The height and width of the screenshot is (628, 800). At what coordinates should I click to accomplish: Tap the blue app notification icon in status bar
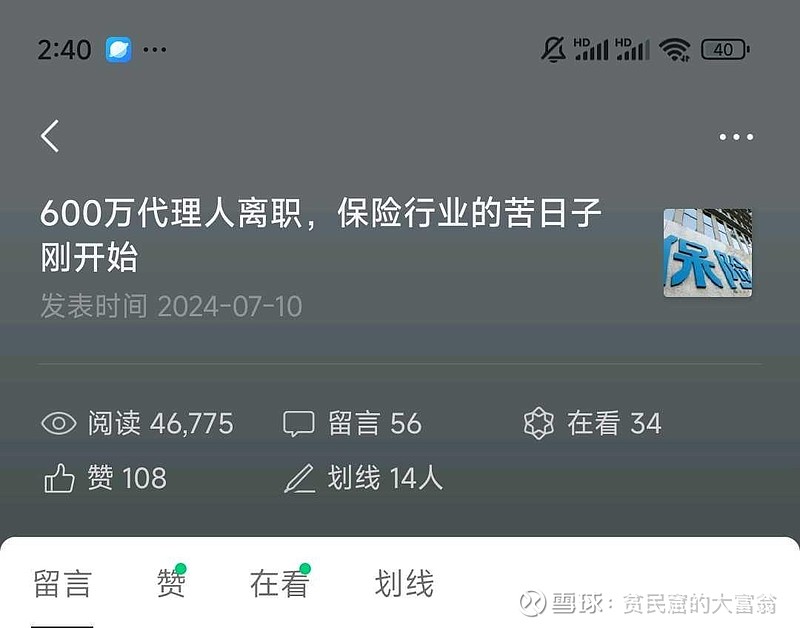[118, 49]
